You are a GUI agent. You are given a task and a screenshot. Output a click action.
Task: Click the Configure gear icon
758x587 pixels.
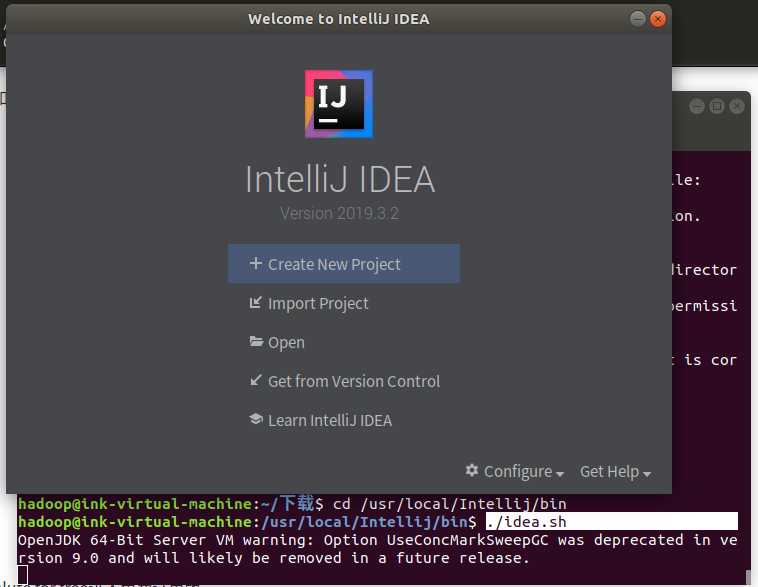[472, 470]
